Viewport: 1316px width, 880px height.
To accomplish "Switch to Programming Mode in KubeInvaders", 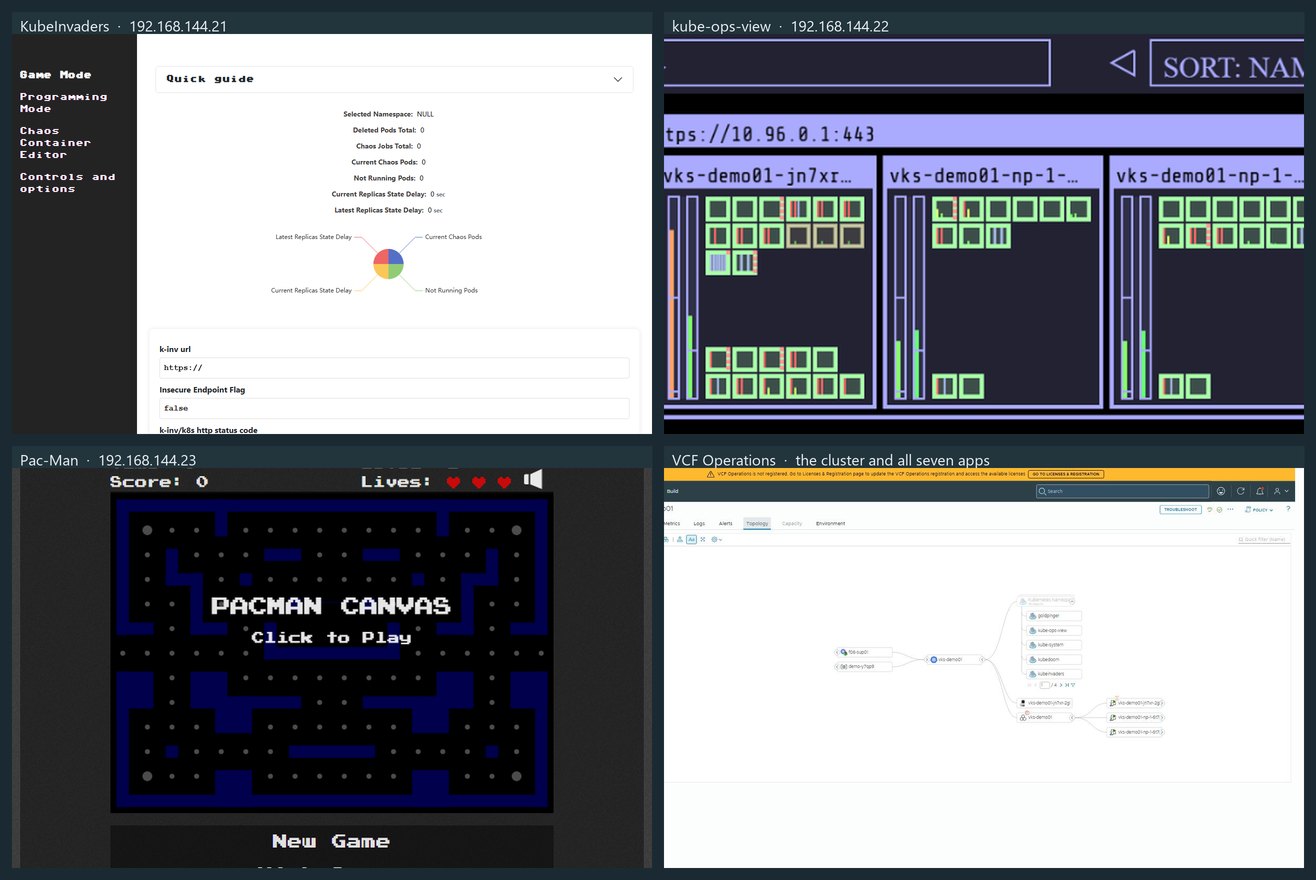I will [x=63, y=103].
